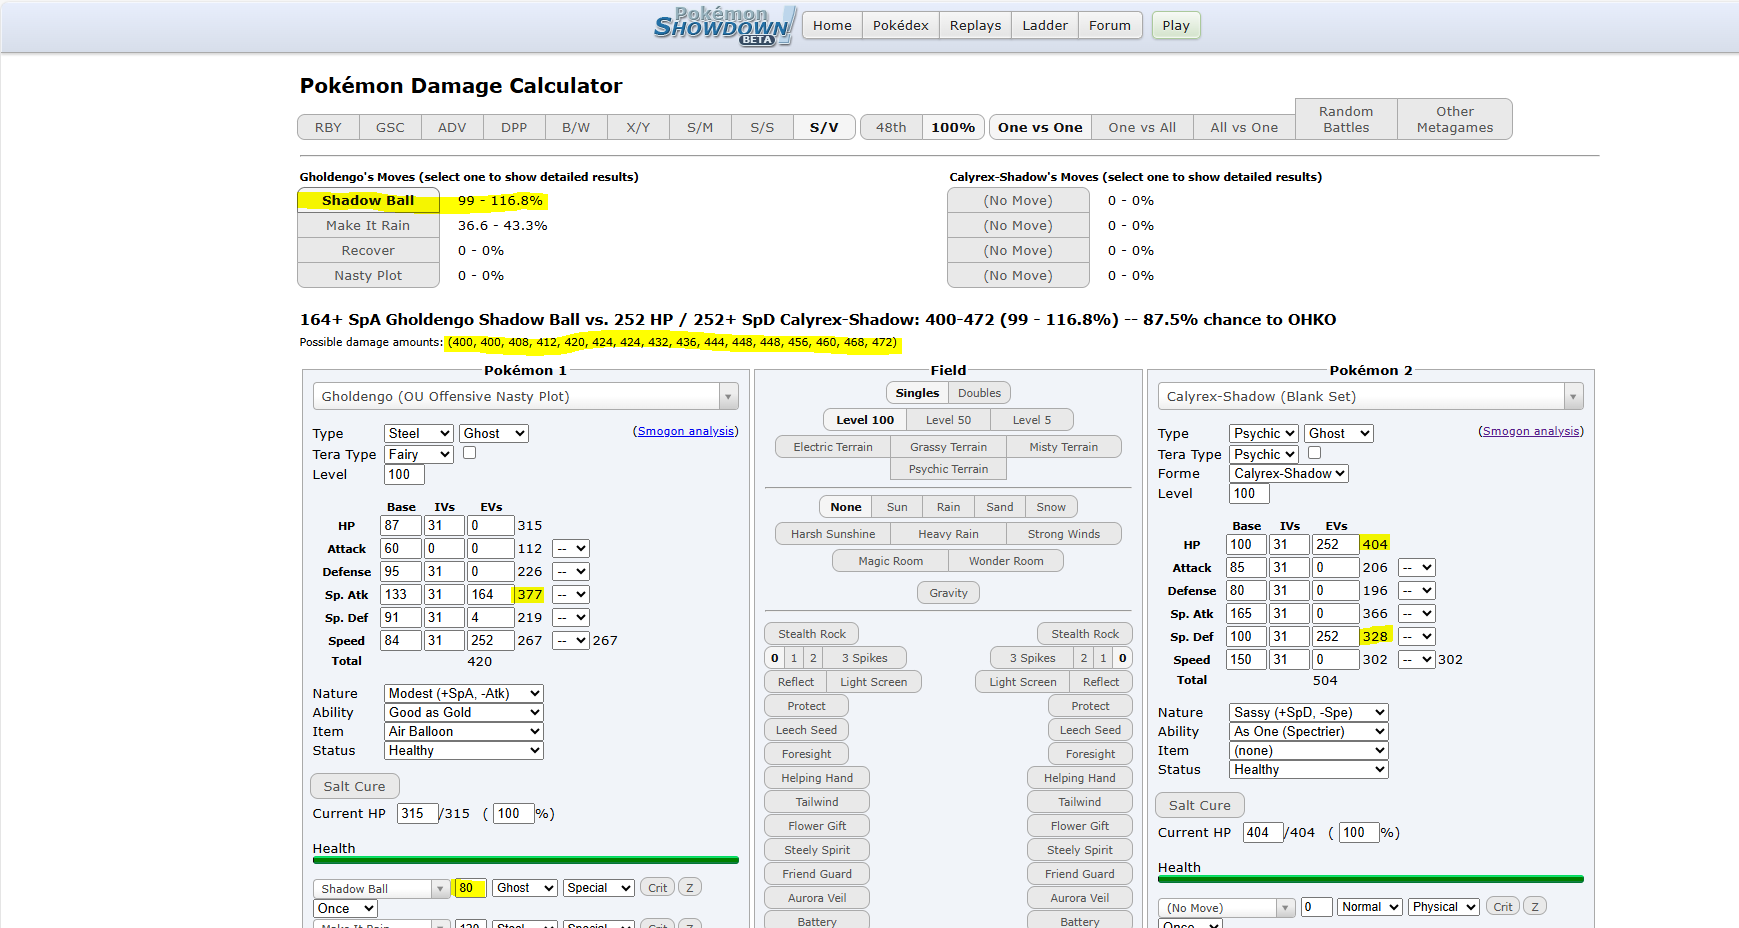
Task: Enable Psychic Terrain
Action: (x=948, y=469)
